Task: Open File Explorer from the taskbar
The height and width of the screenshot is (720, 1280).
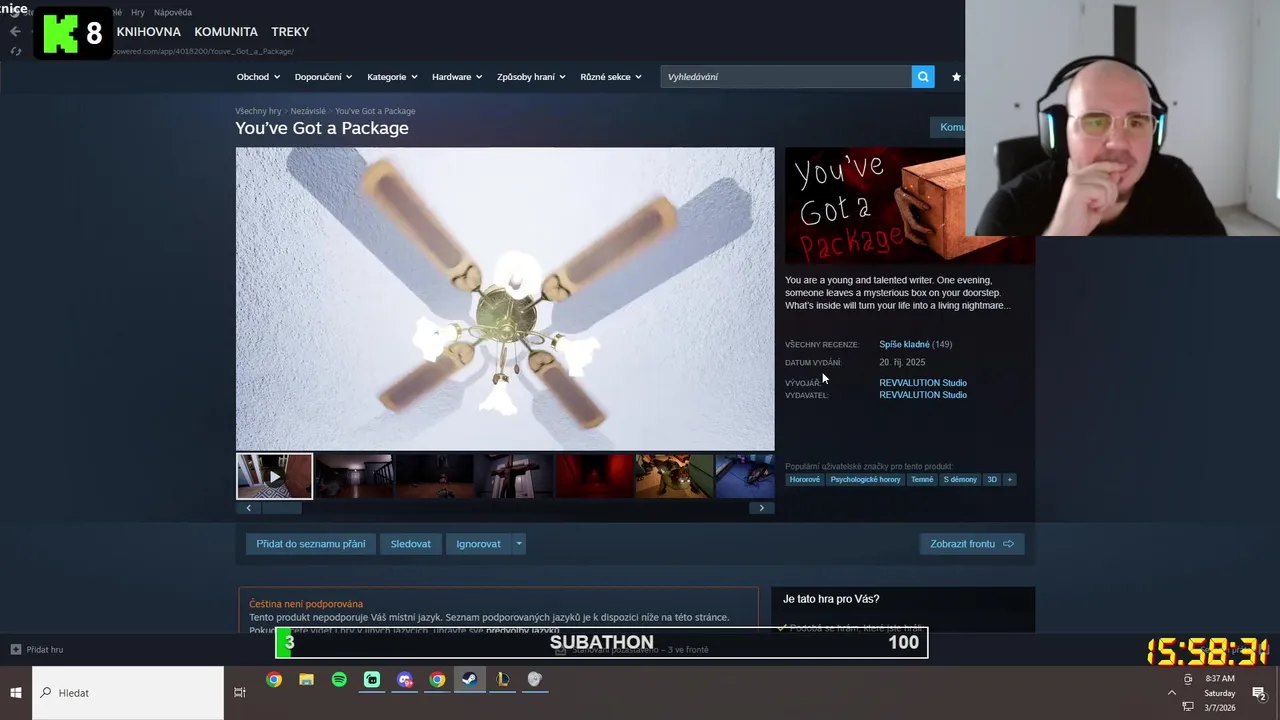Action: pyautogui.click(x=306, y=680)
